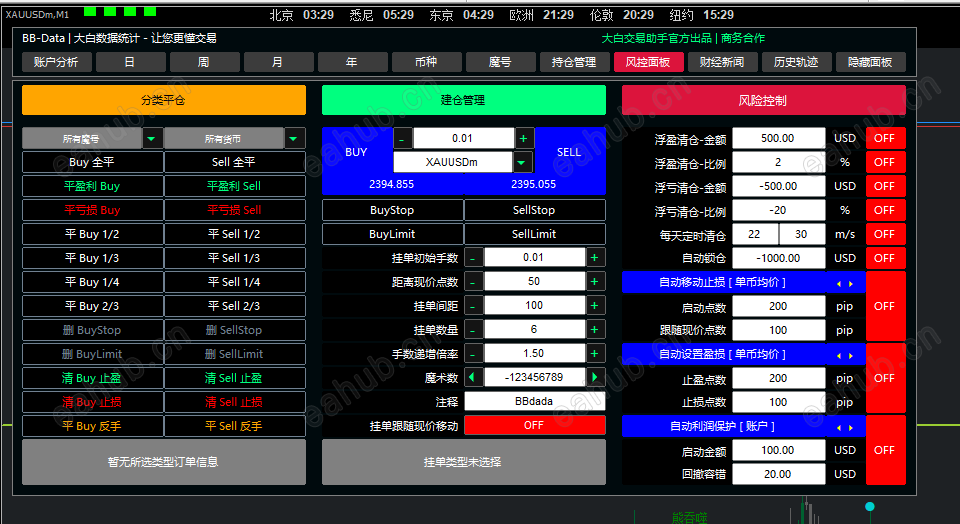Click right arrow beside 魔术数 field
The image size is (960, 524).
point(594,377)
